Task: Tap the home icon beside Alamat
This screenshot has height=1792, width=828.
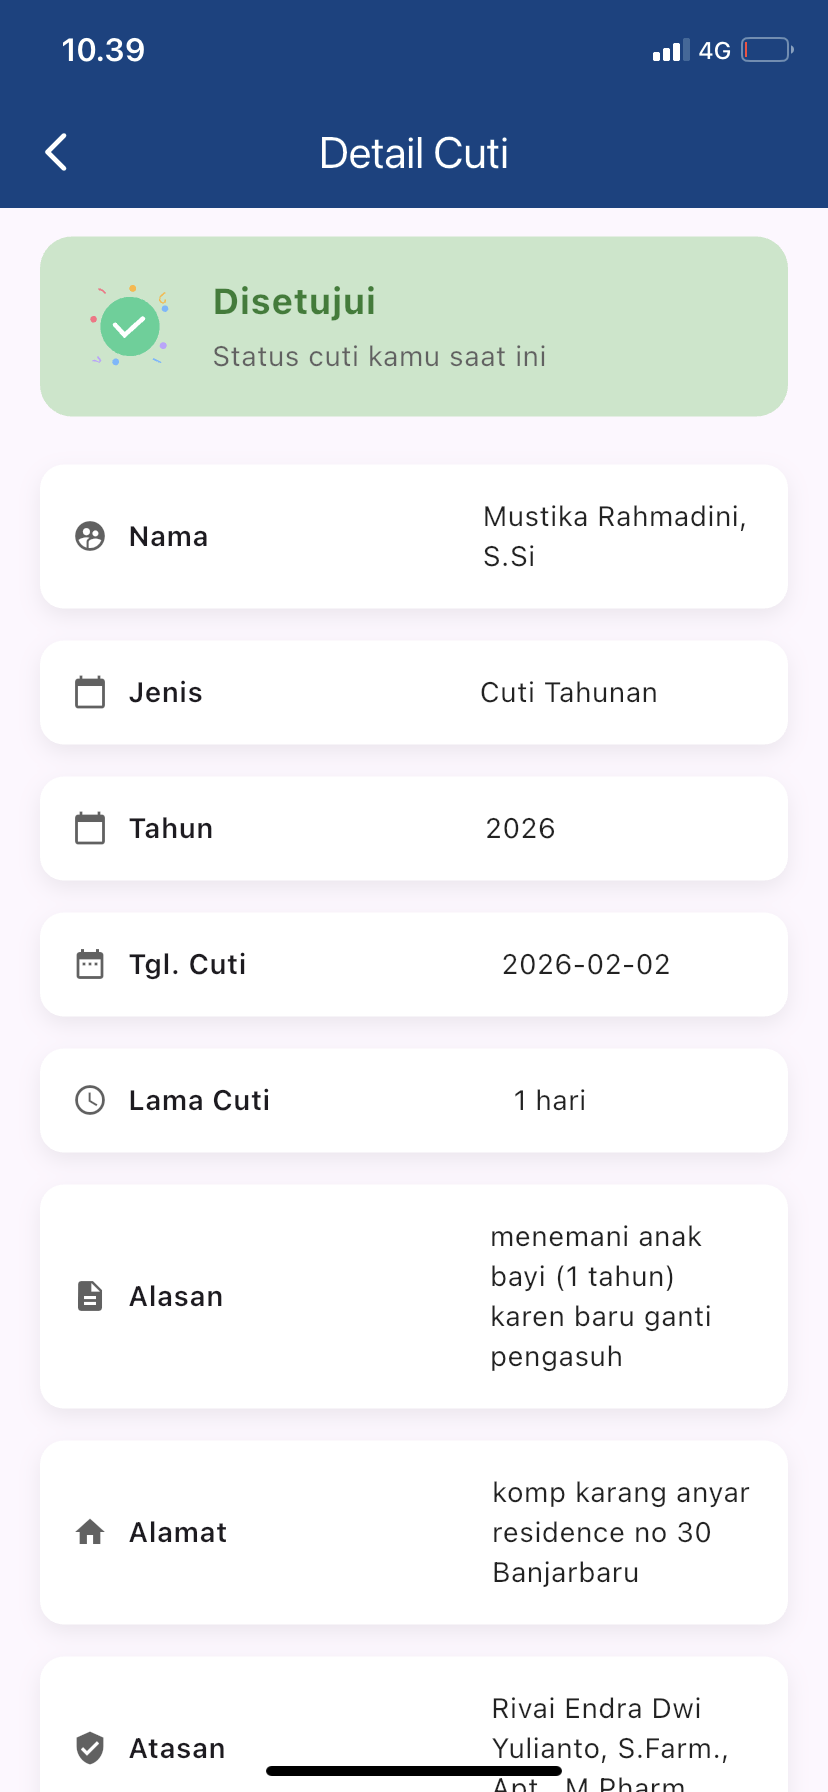Action: 90,1532
